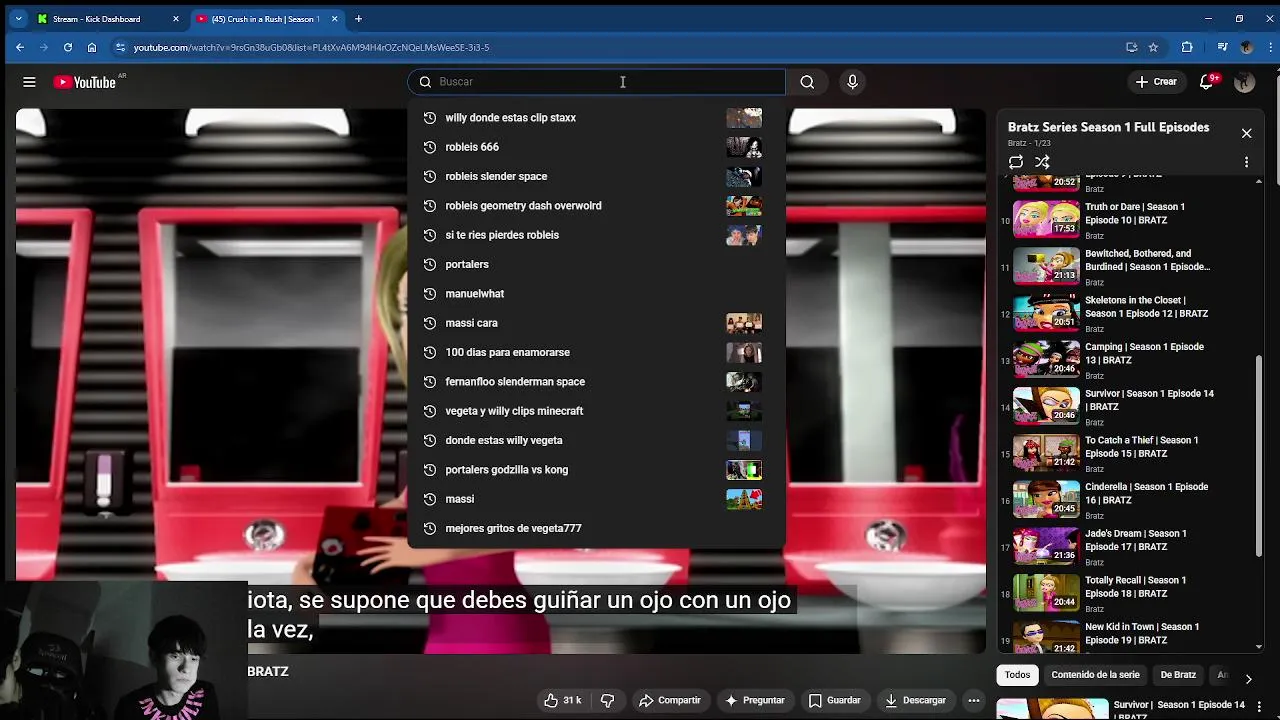Screen dimensions: 1280x720
Task: Click the magnifier search submit button
Action: 807,82
